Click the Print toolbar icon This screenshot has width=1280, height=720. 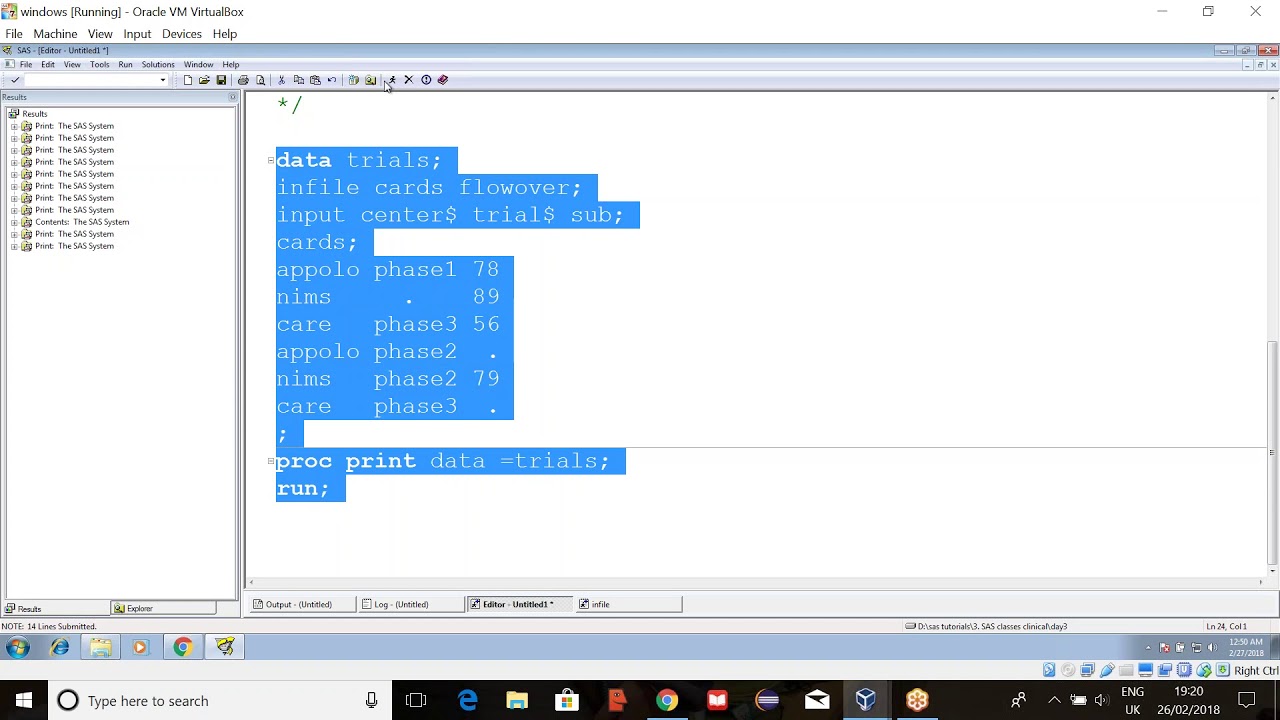click(x=243, y=80)
